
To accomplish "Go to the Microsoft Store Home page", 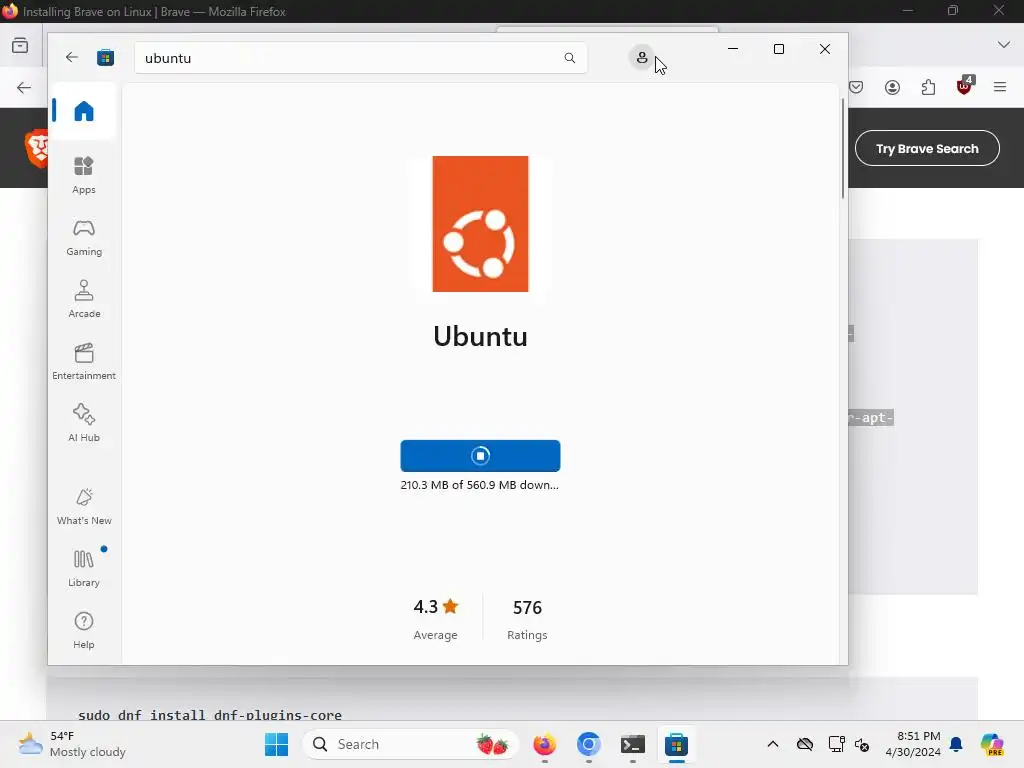I will tap(84, 111).
